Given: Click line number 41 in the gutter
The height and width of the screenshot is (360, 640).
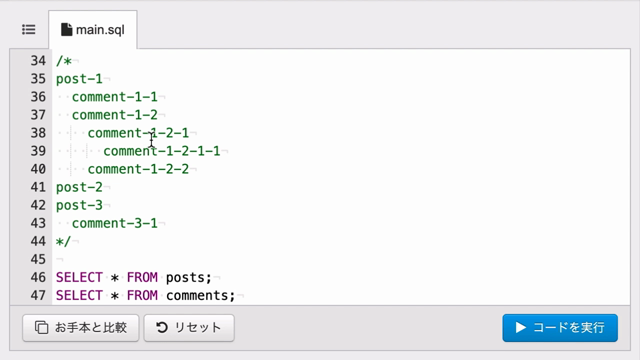Looking at the screenshot, I should 38,187.
